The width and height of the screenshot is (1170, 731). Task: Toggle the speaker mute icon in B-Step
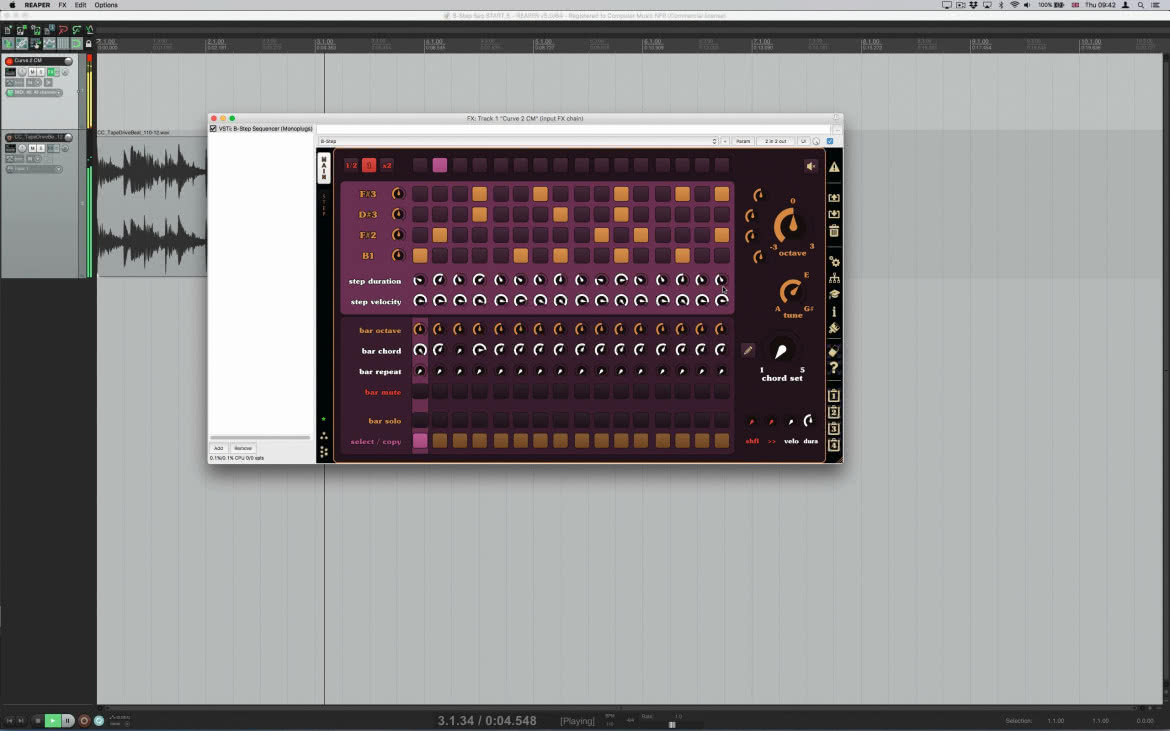pos(811,166)
